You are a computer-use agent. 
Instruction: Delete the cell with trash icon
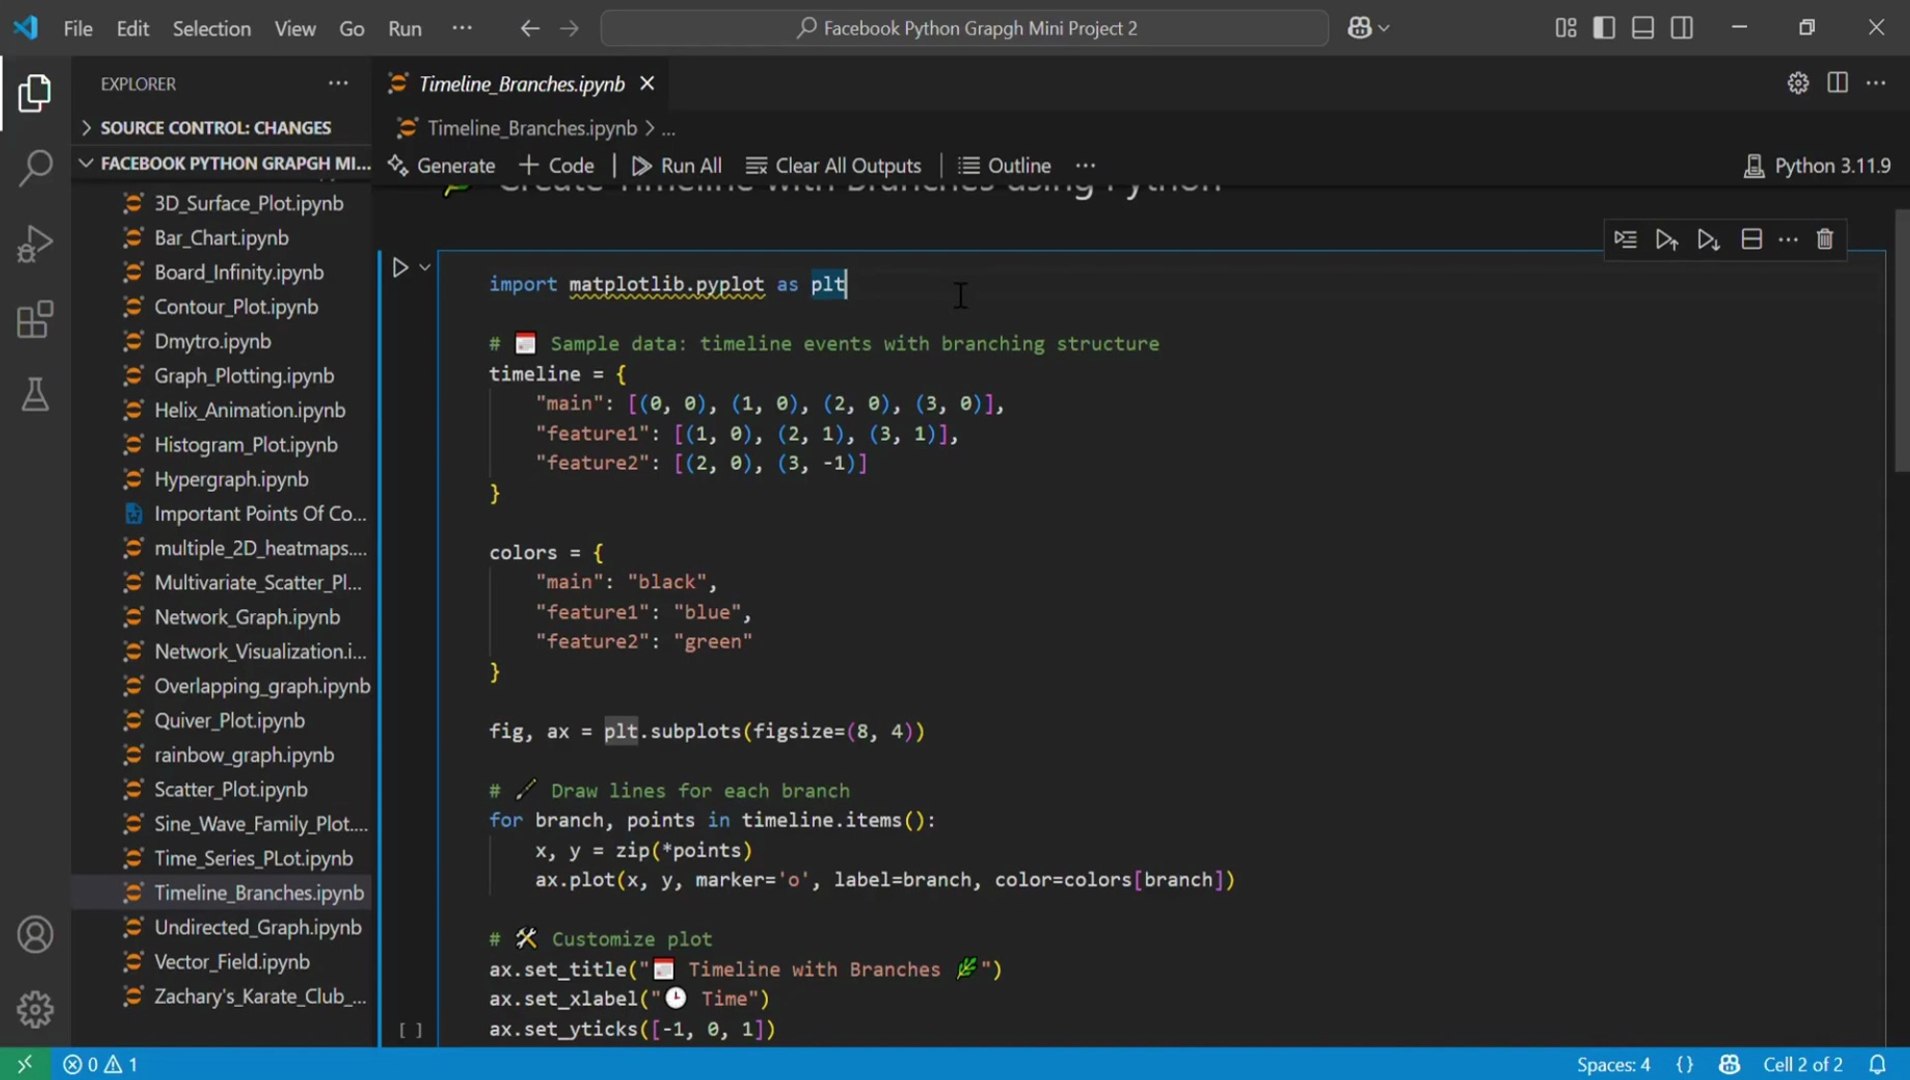click(x=1825, y=240)
